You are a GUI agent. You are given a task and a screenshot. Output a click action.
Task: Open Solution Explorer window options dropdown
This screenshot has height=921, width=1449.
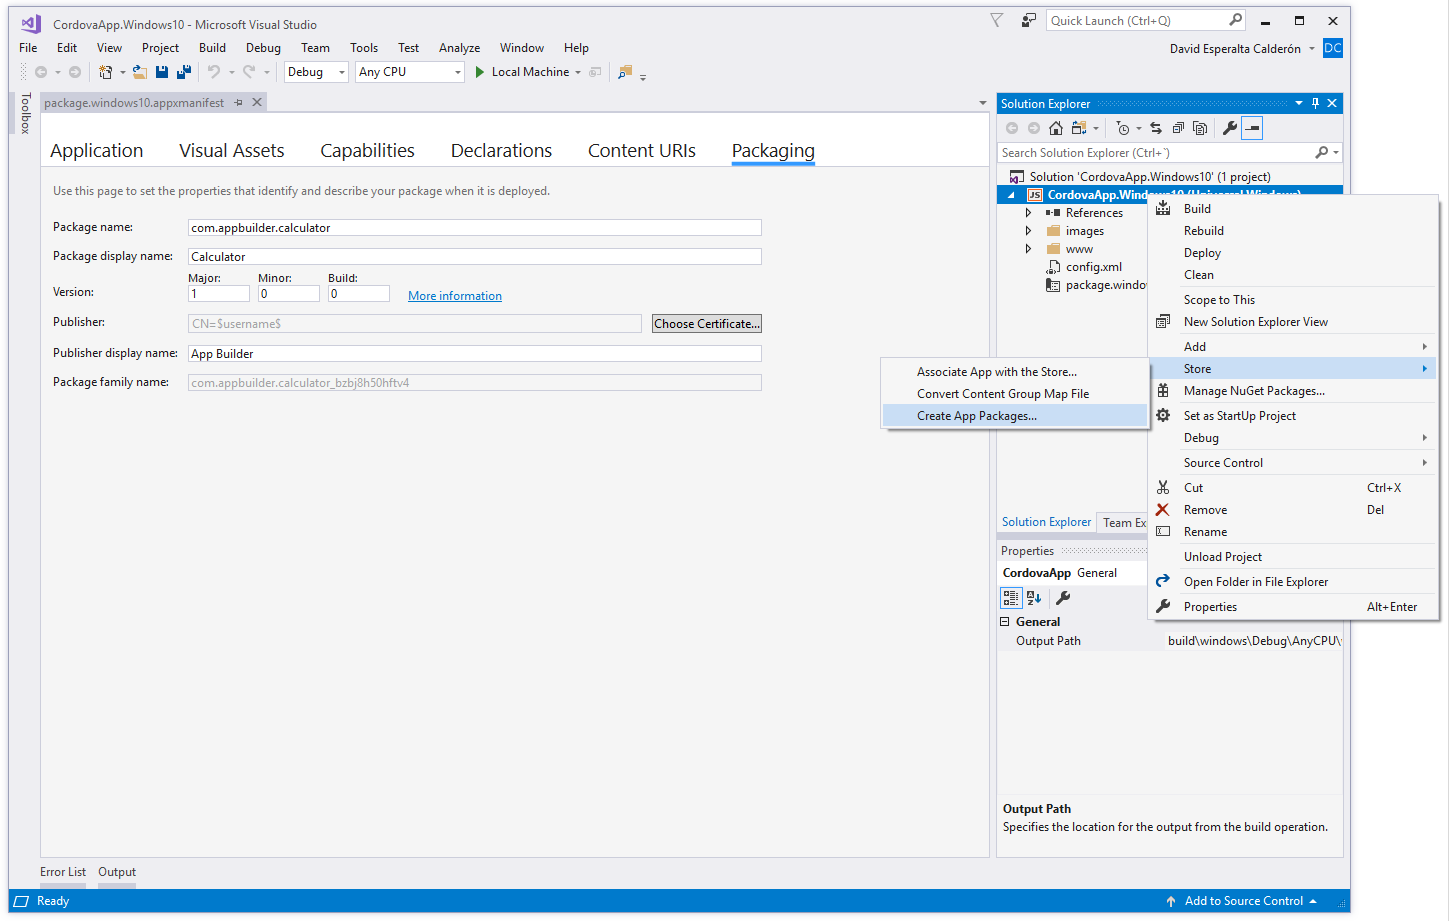pyautogui.click(x=1299, y=103)
